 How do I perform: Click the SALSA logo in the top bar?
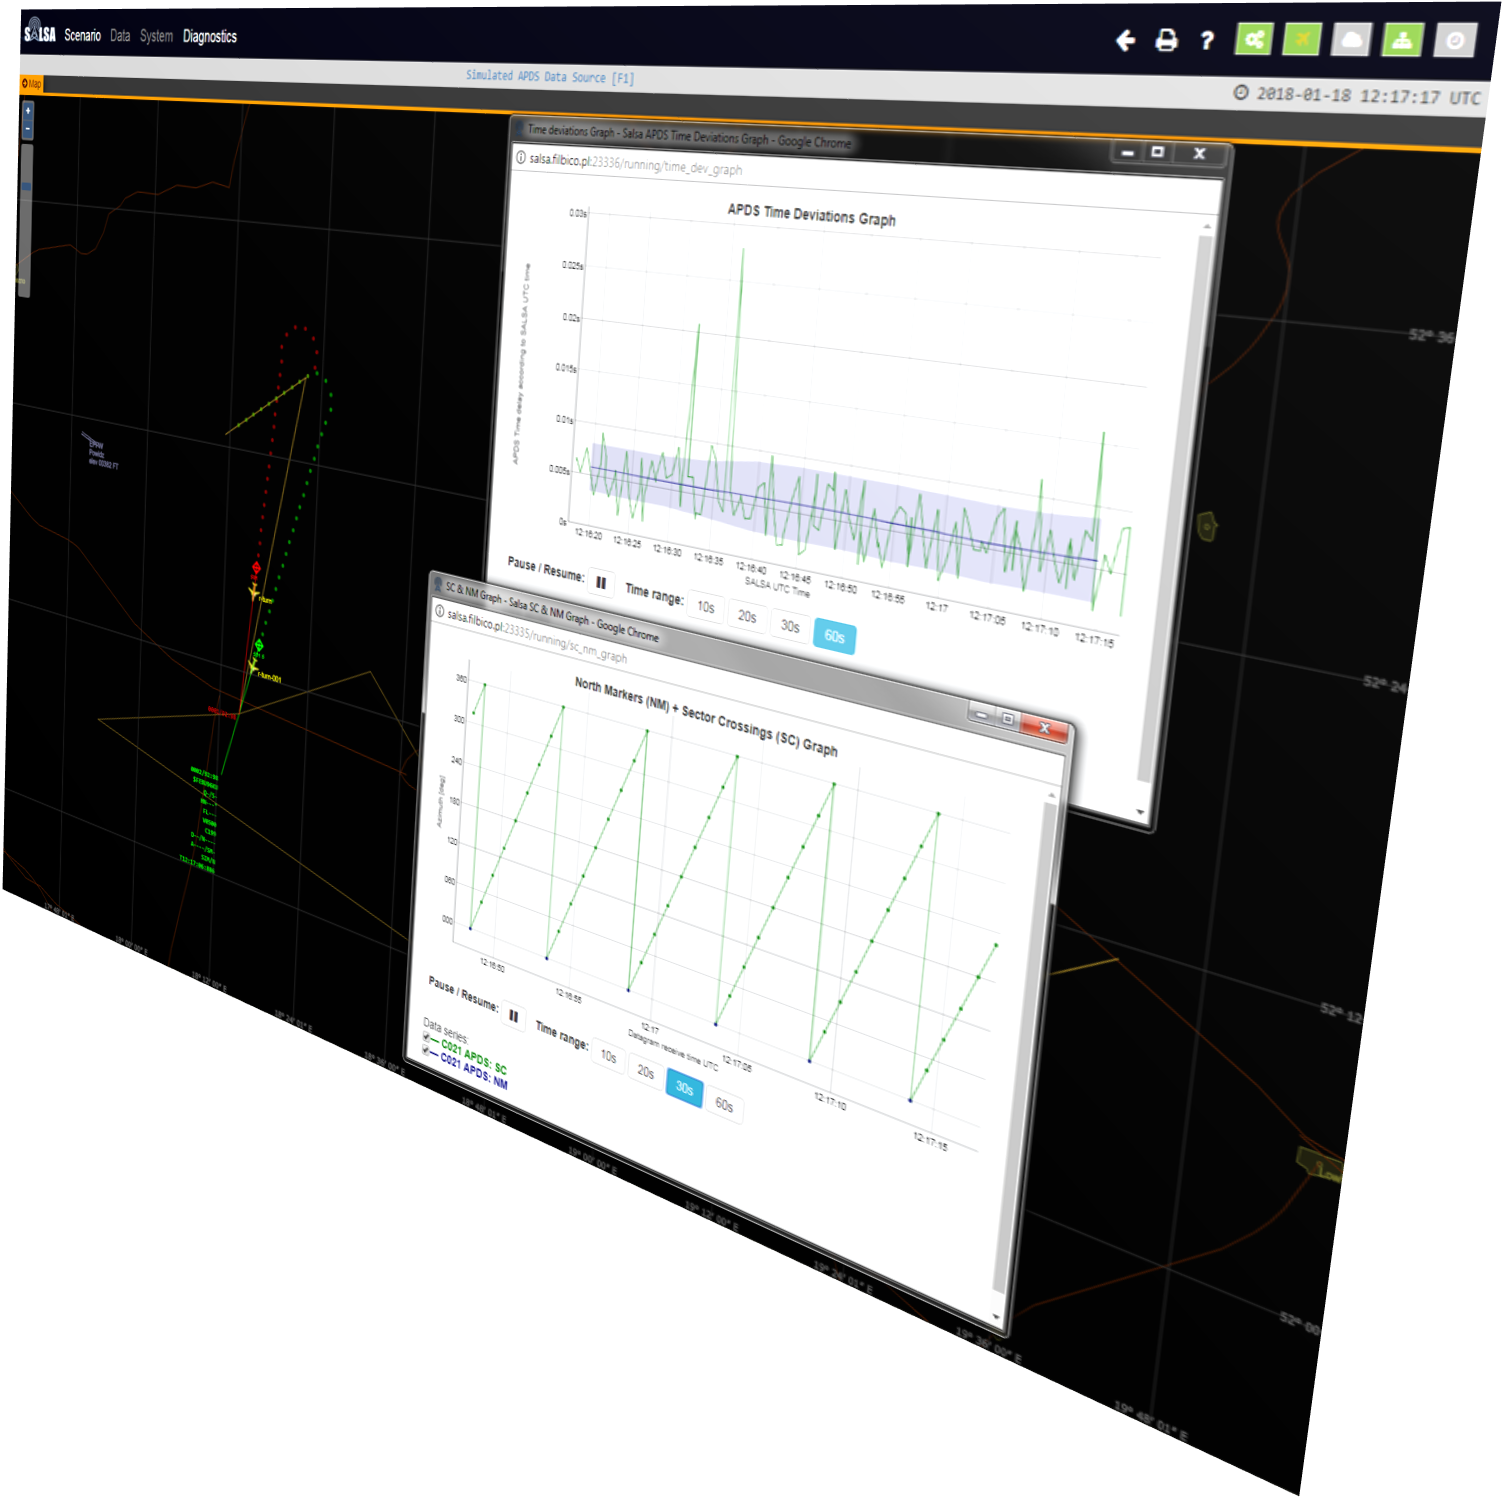point(40,32)
